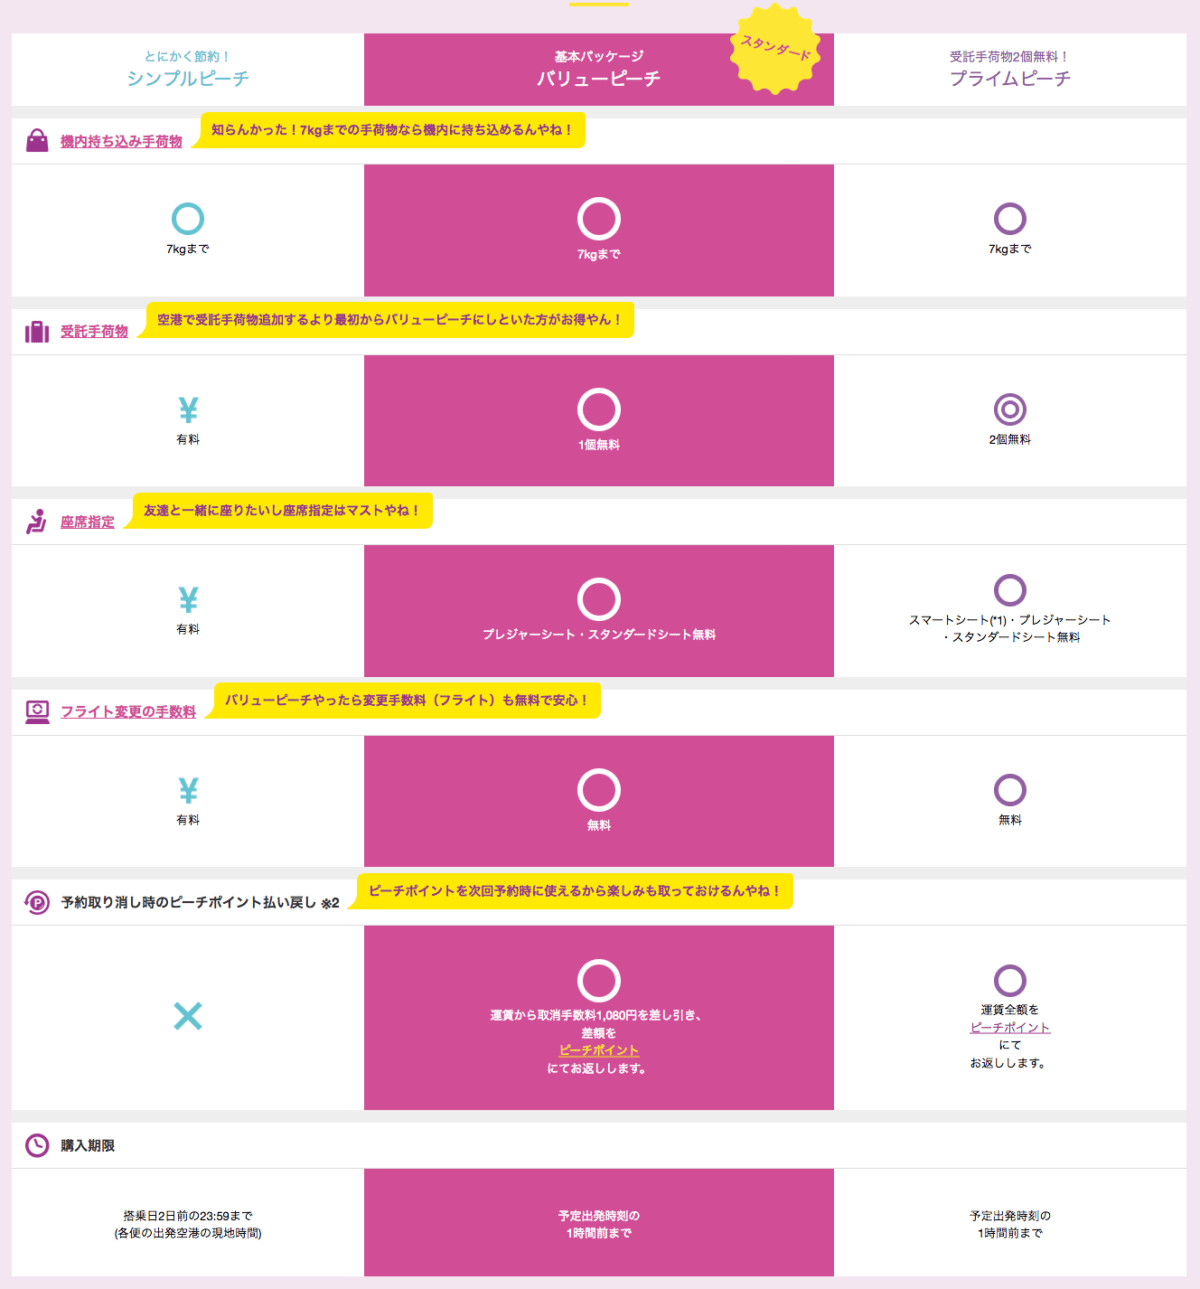The height and width of the screenshot is (1289, 1200).
Task: Select the シンプルピーチ column header
Action: 188,69
